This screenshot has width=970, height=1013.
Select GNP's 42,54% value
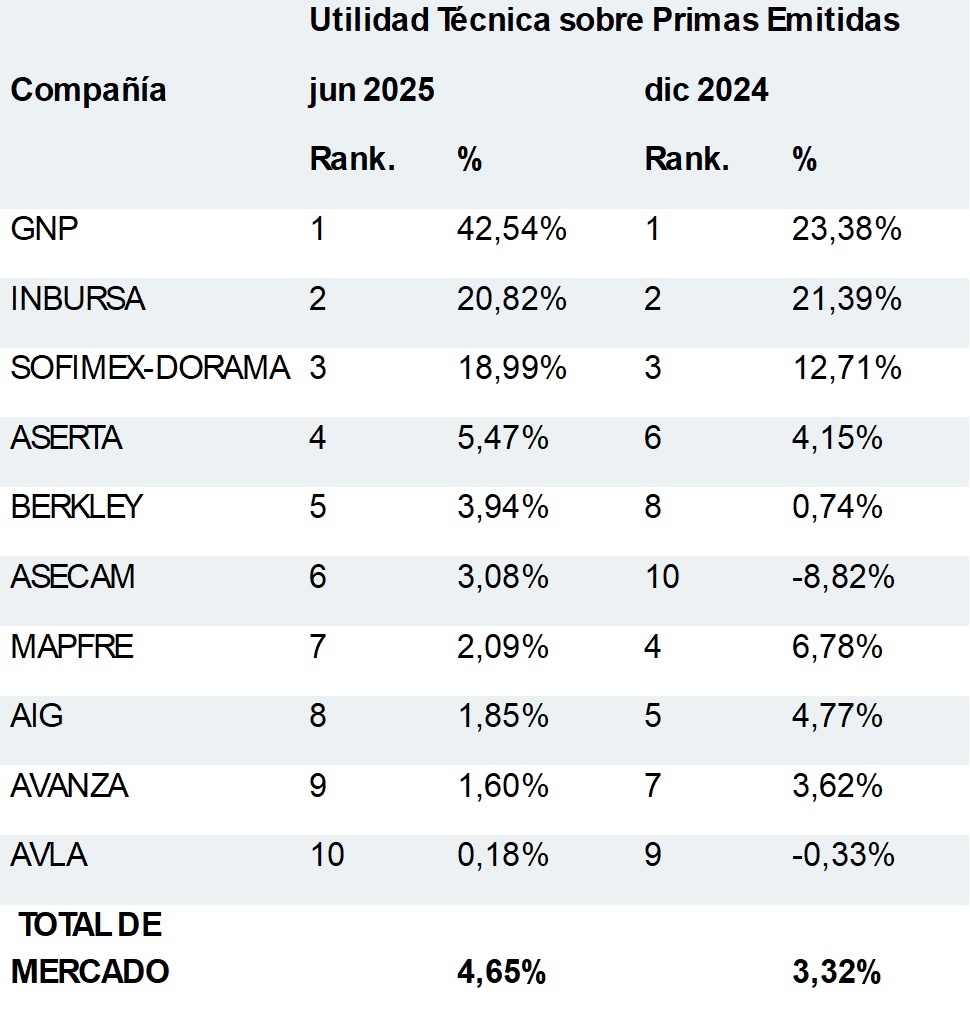(x=512, y=230)
